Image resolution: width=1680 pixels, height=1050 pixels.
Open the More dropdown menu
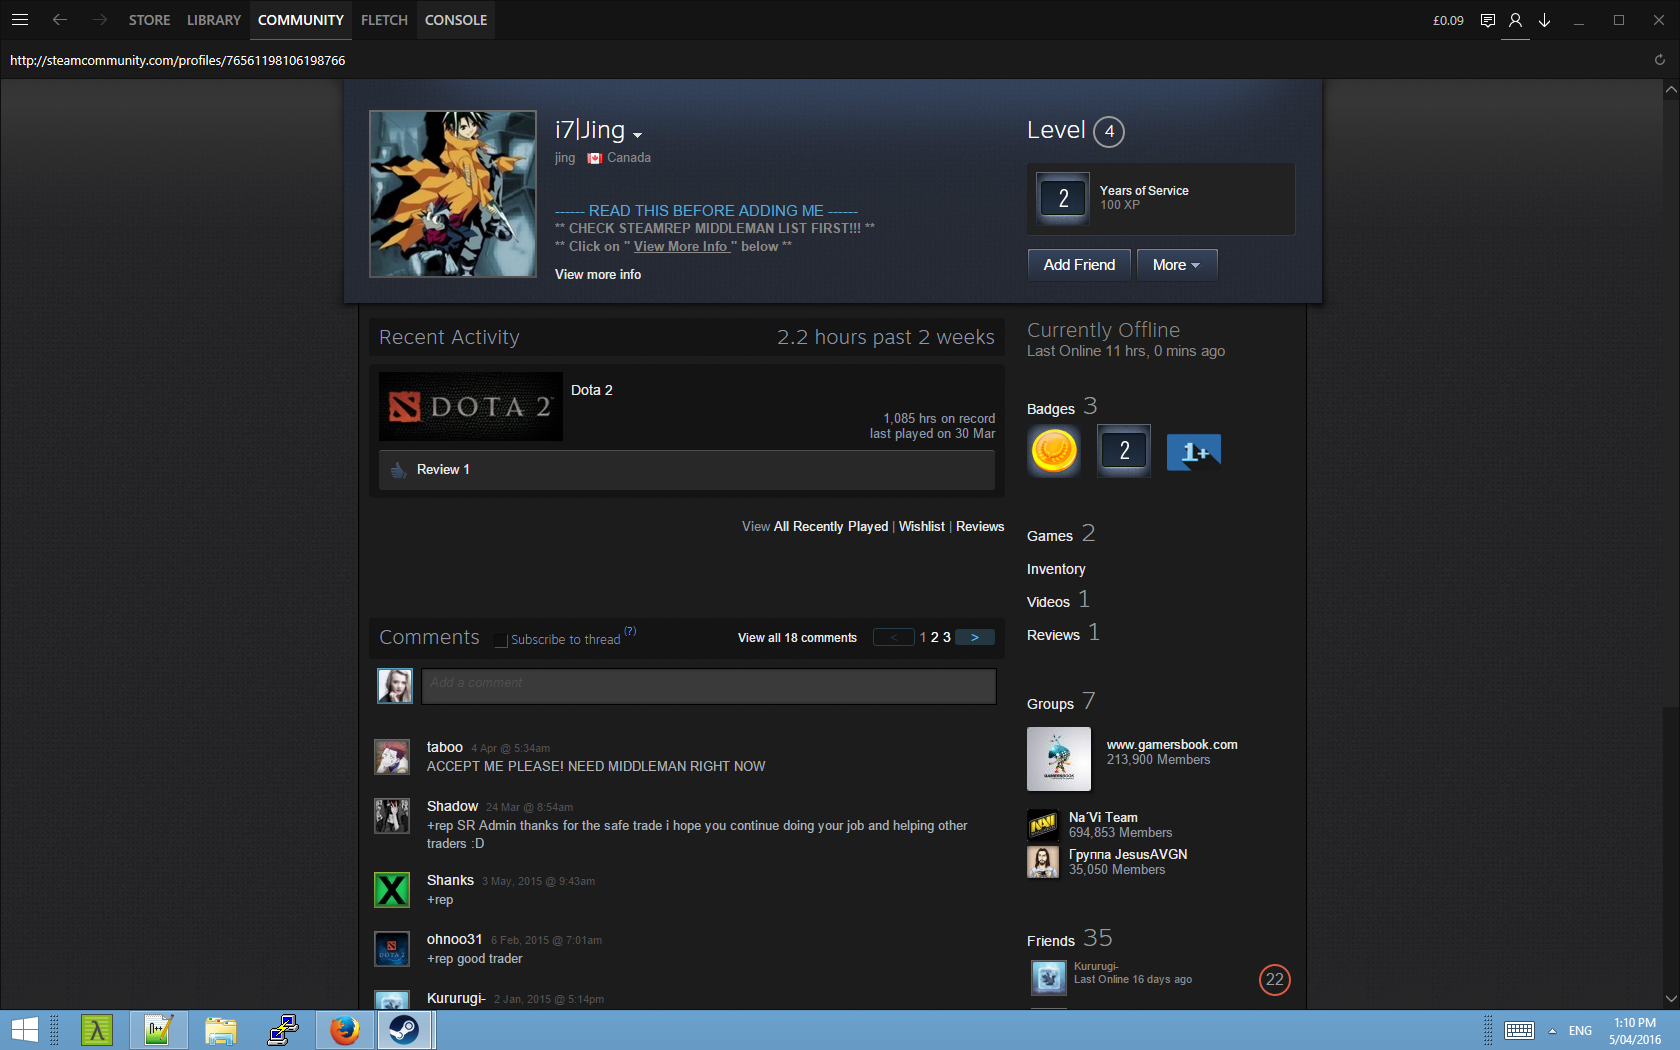[1176, 265]
